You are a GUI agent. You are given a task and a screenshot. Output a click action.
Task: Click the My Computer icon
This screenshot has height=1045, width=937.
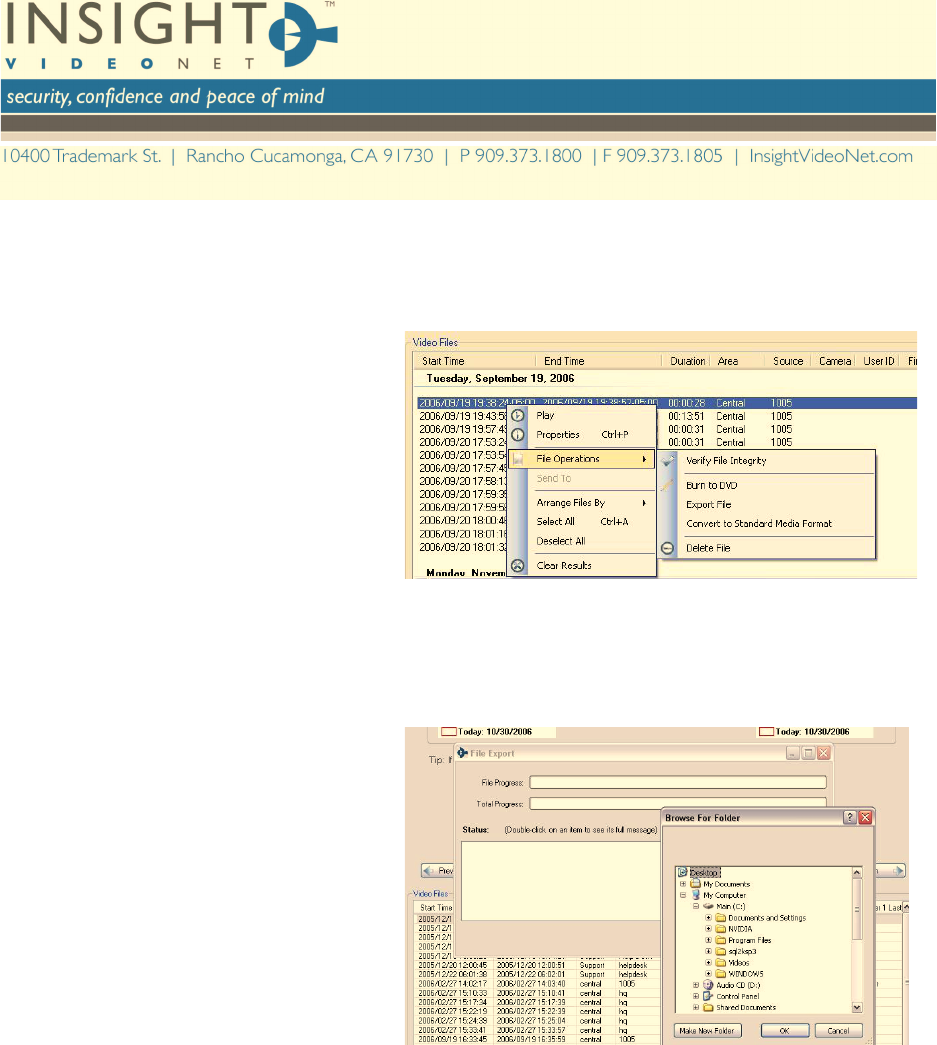pyautogui.click(x=696, y=895)
